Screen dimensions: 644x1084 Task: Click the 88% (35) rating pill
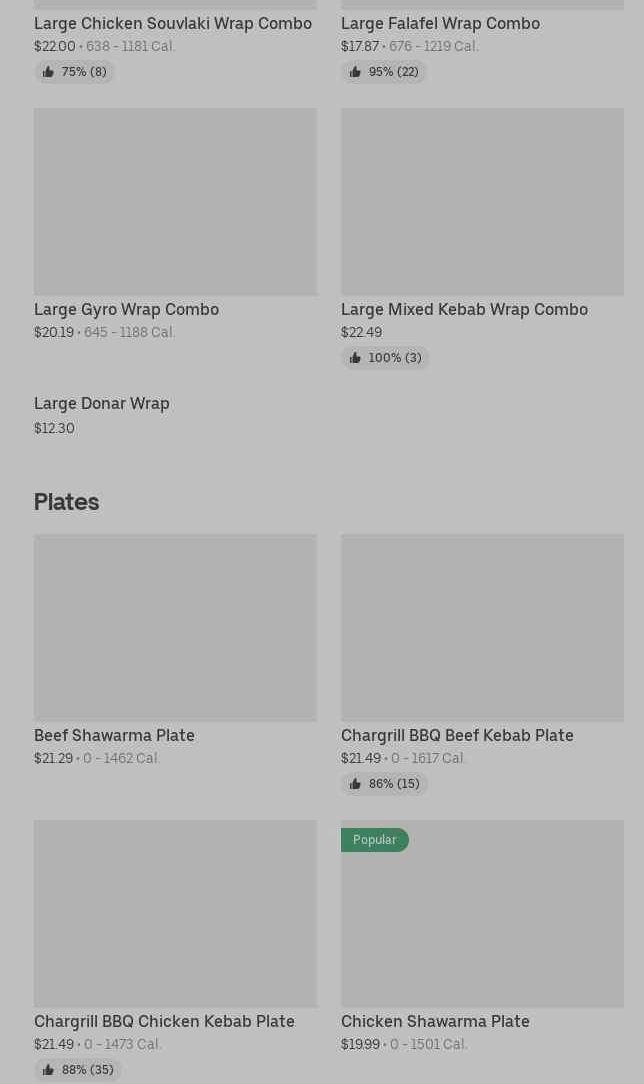pyautogui.click(x=78, y=1069)
